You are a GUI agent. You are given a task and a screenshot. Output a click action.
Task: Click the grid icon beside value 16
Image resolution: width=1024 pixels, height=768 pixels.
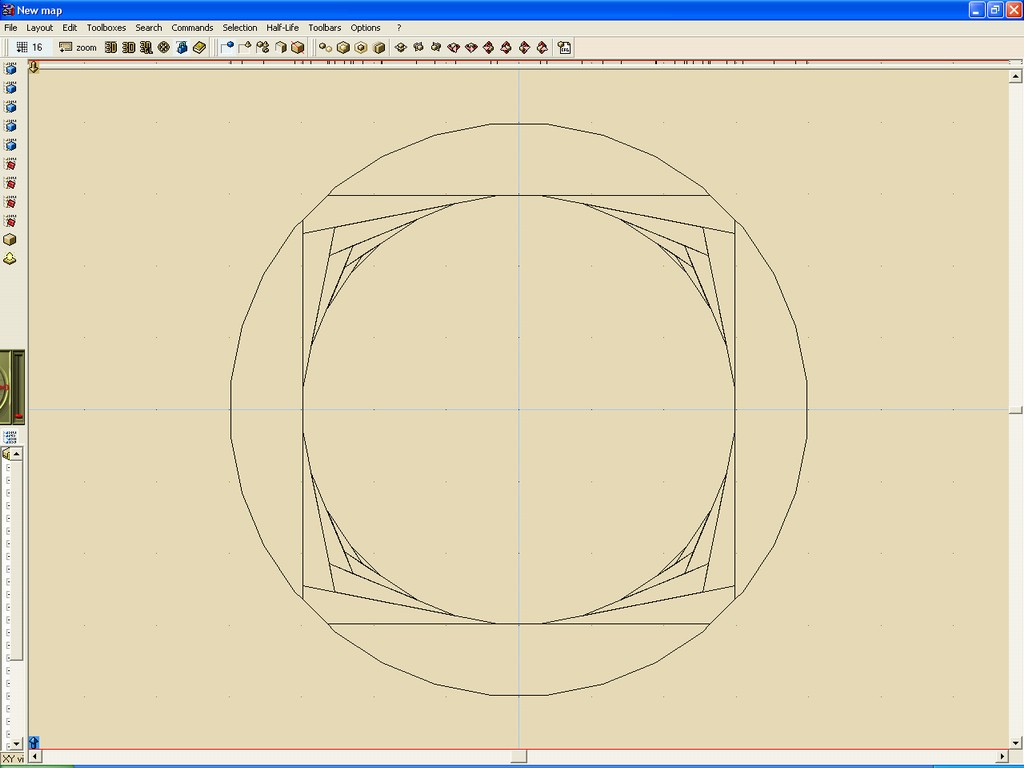coord(22,47)
